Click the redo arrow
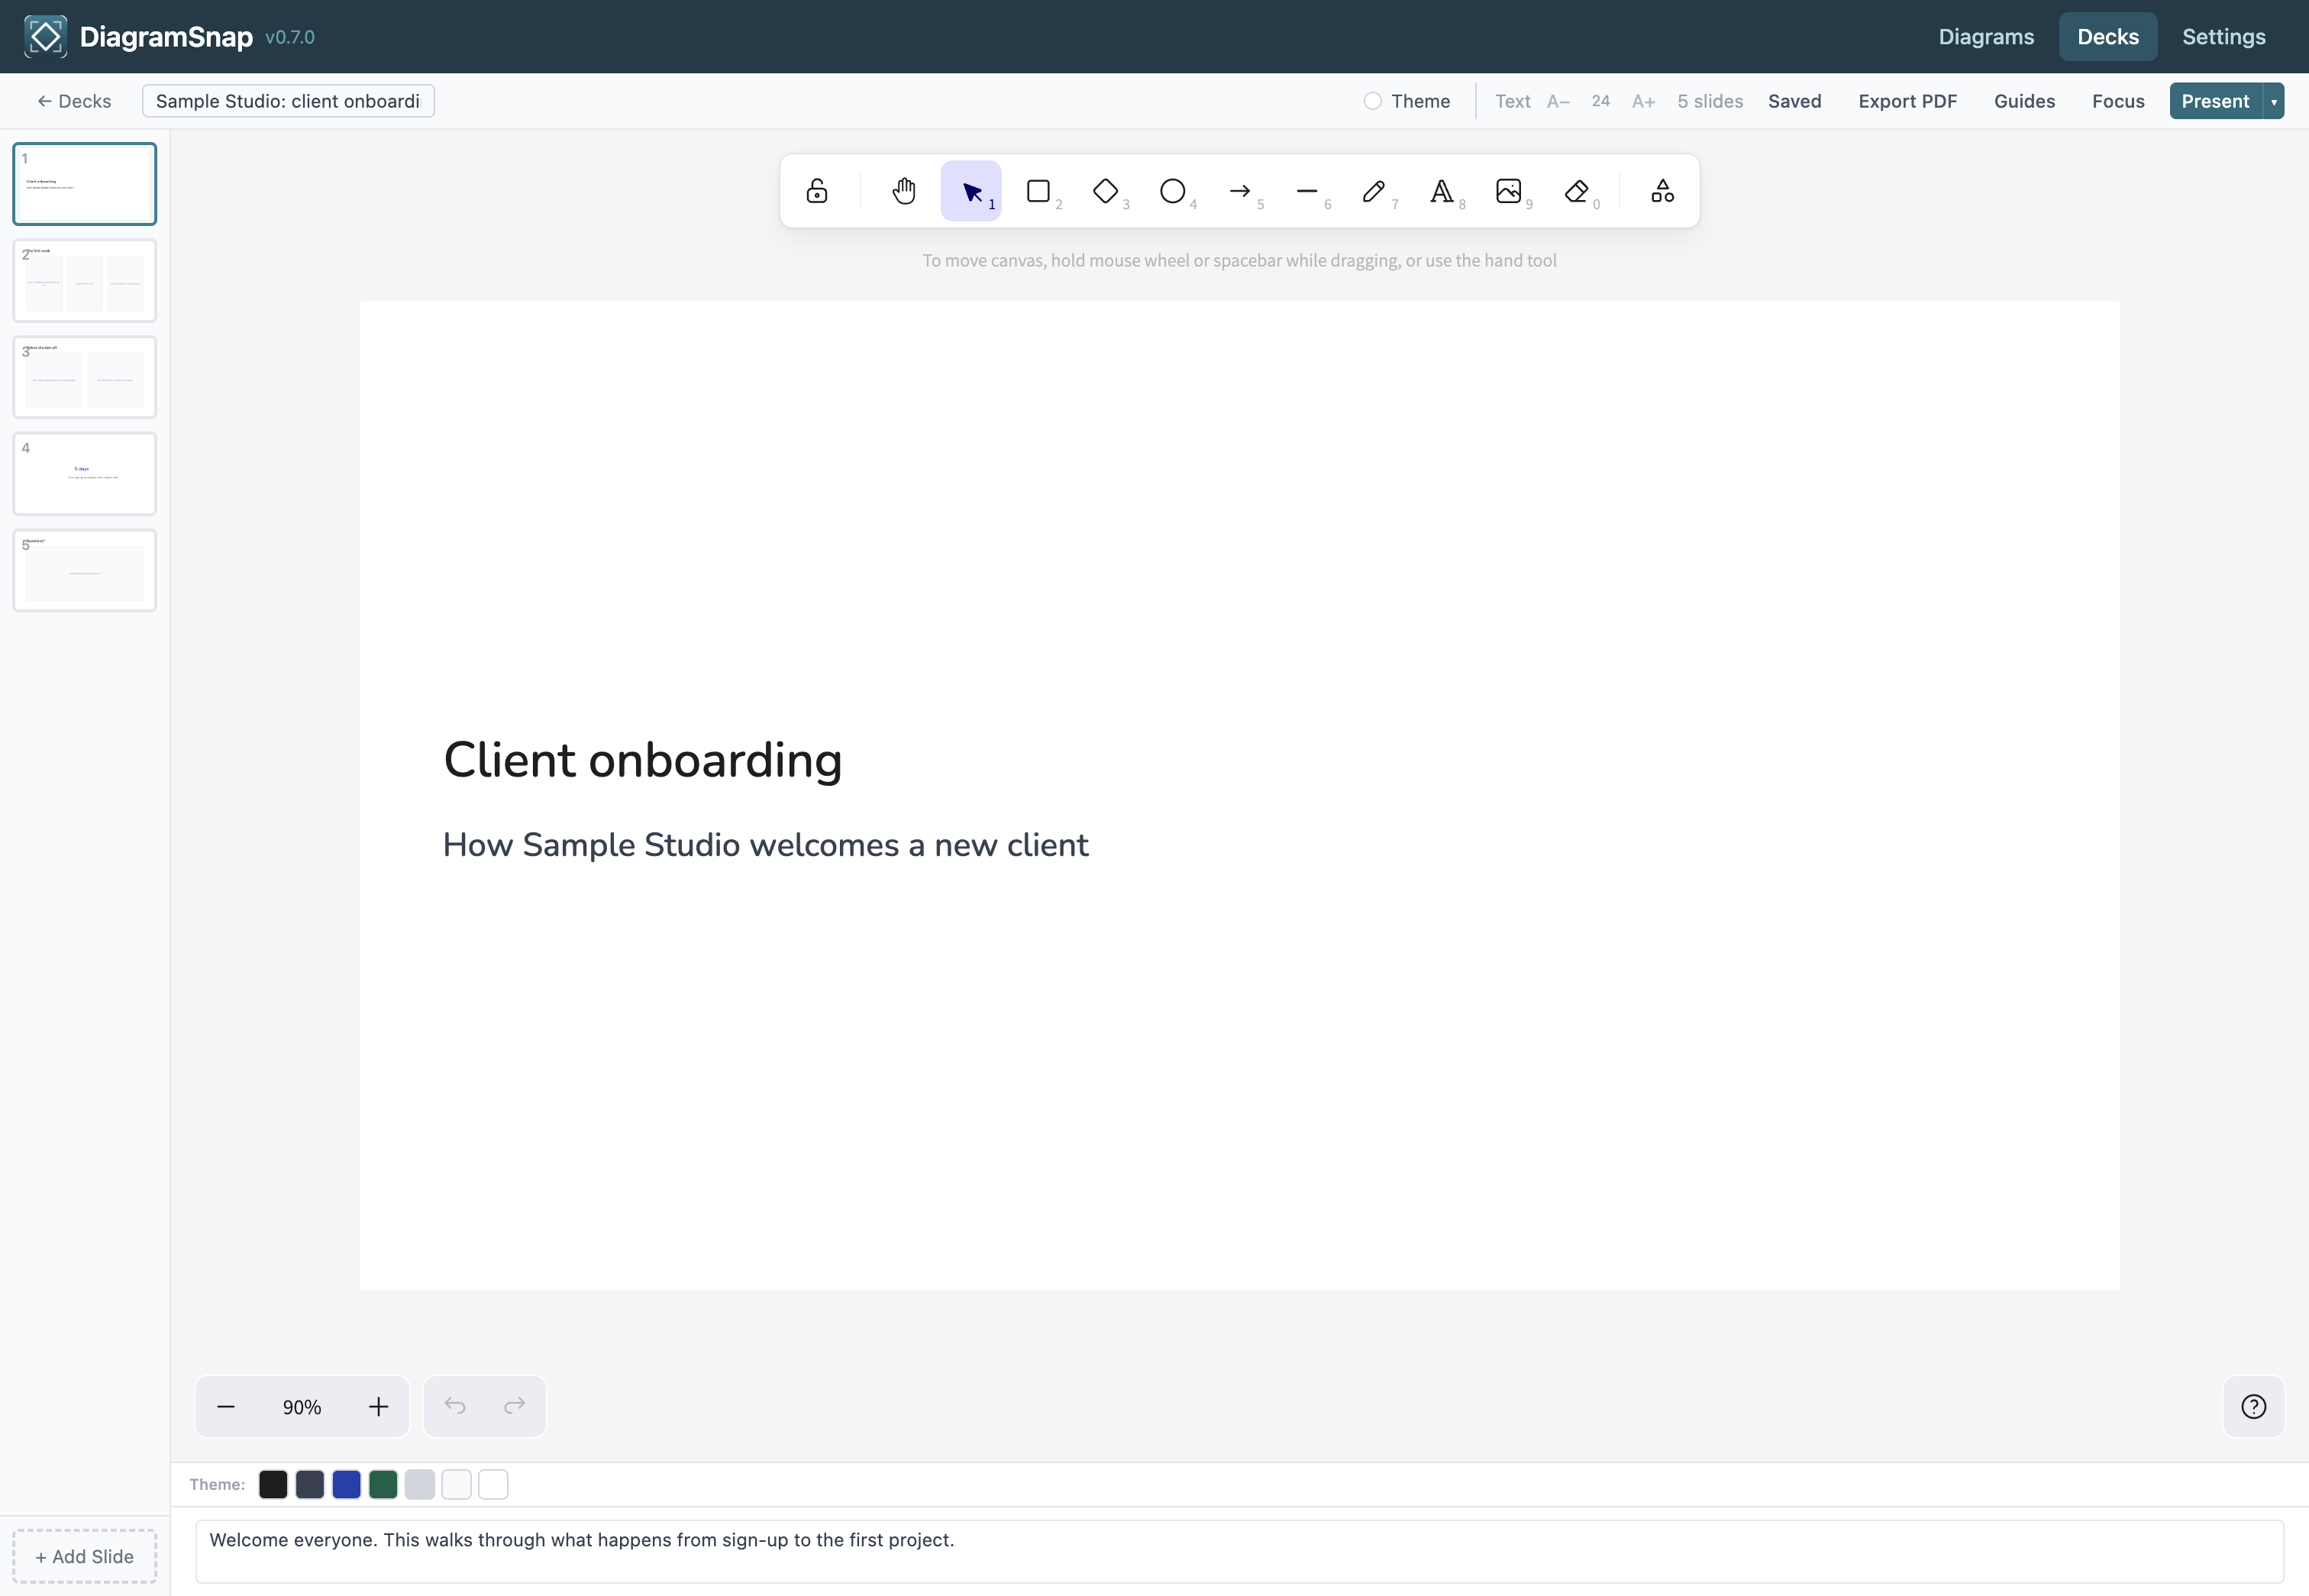Image resolution: width=2309 pixels, height=1596 pixels. click(x=514, y=1406)
